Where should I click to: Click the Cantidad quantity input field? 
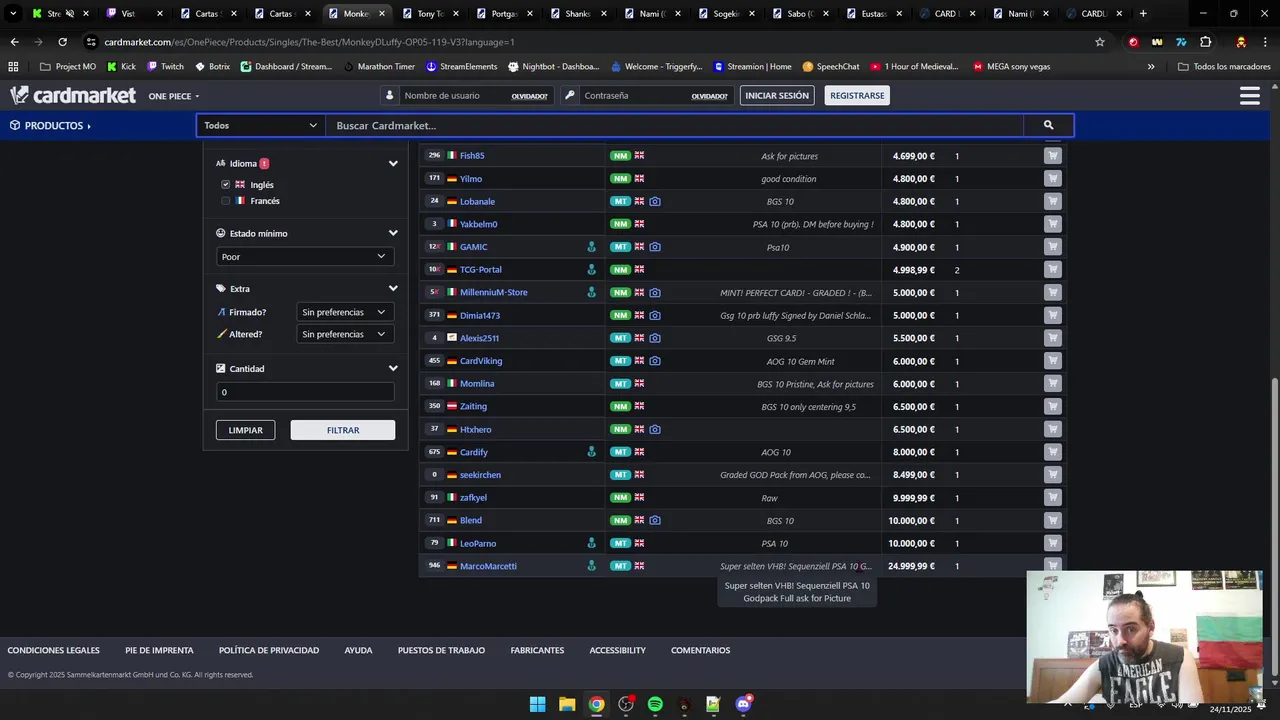click(305, 392)
